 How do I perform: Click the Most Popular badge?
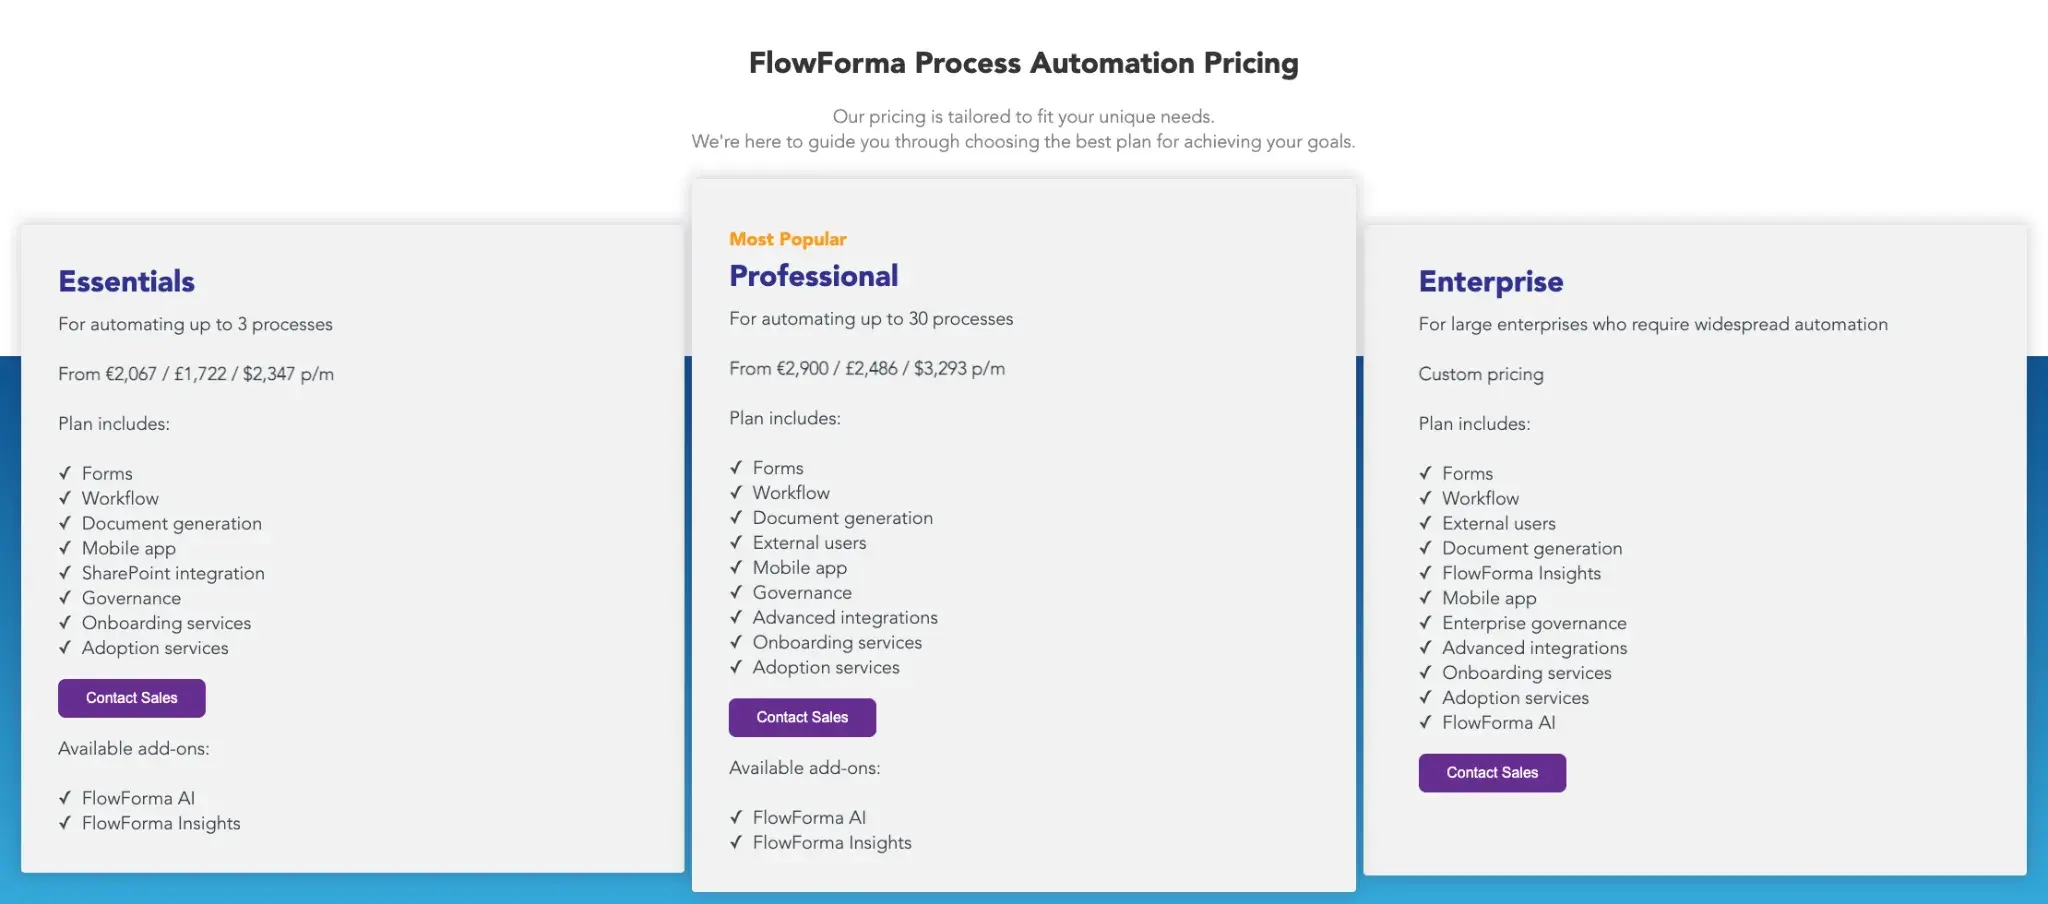(x=787, y=238)
